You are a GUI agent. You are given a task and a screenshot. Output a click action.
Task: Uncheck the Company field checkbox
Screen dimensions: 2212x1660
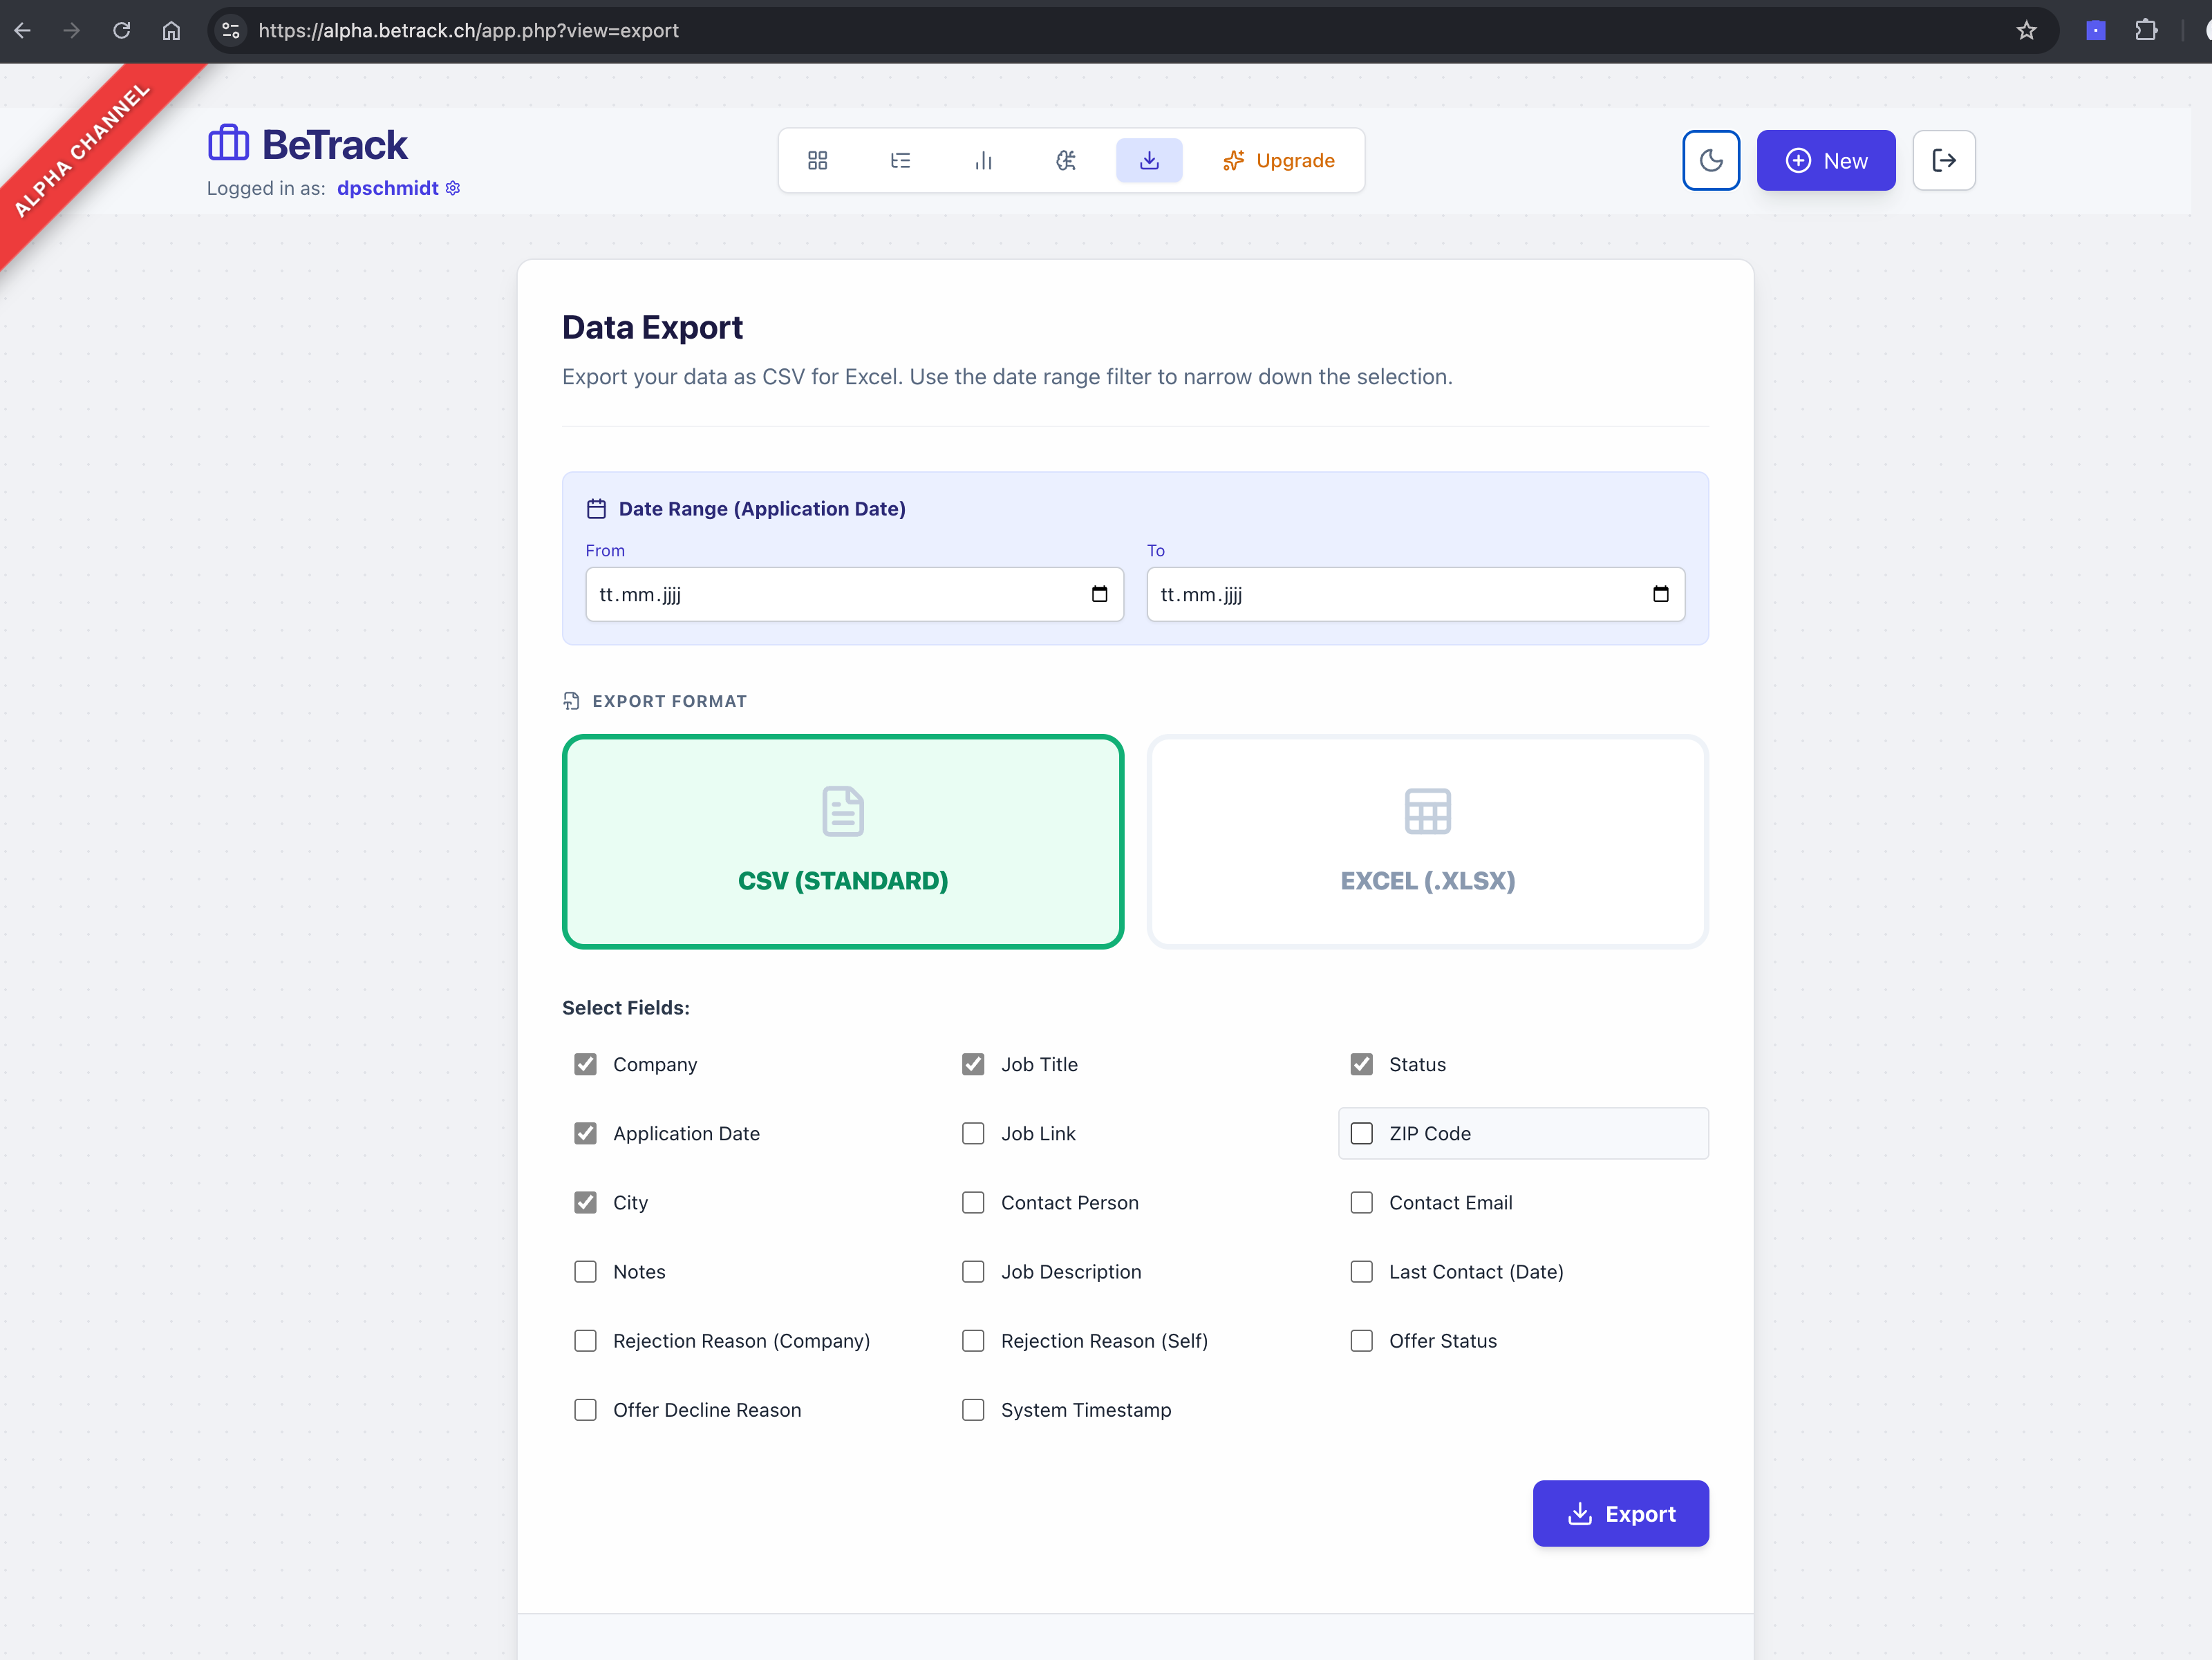tap(585, 1064)
